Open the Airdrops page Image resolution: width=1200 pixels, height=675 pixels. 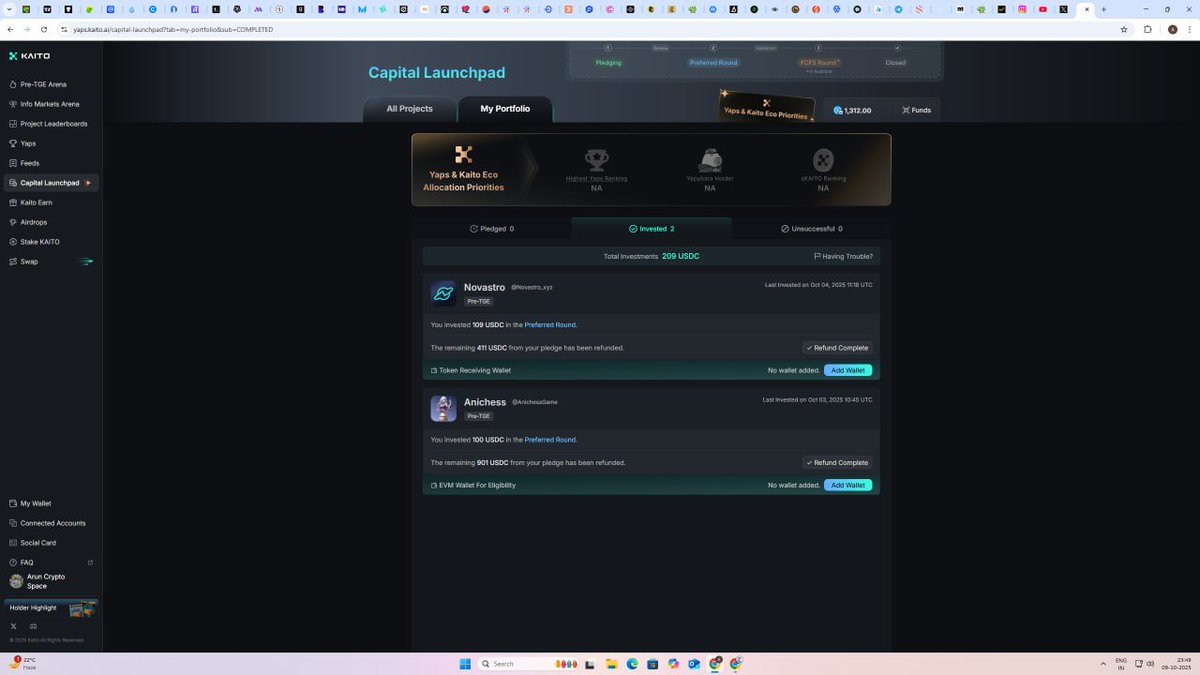pos(33,222)
